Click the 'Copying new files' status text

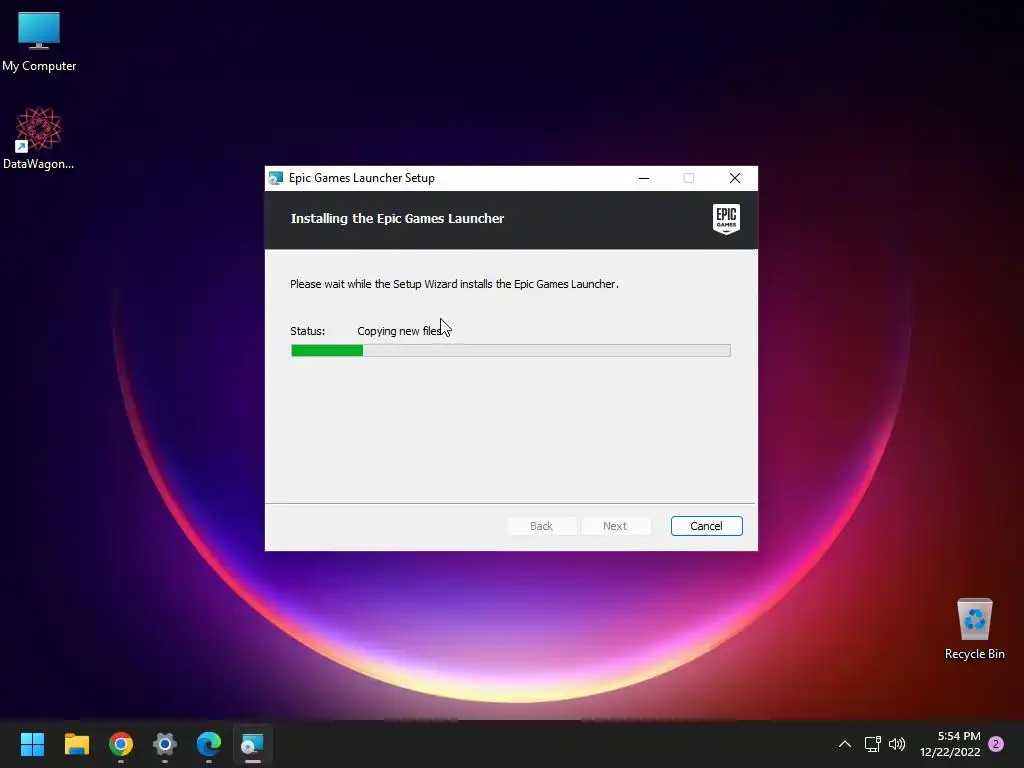click(400, 331)
